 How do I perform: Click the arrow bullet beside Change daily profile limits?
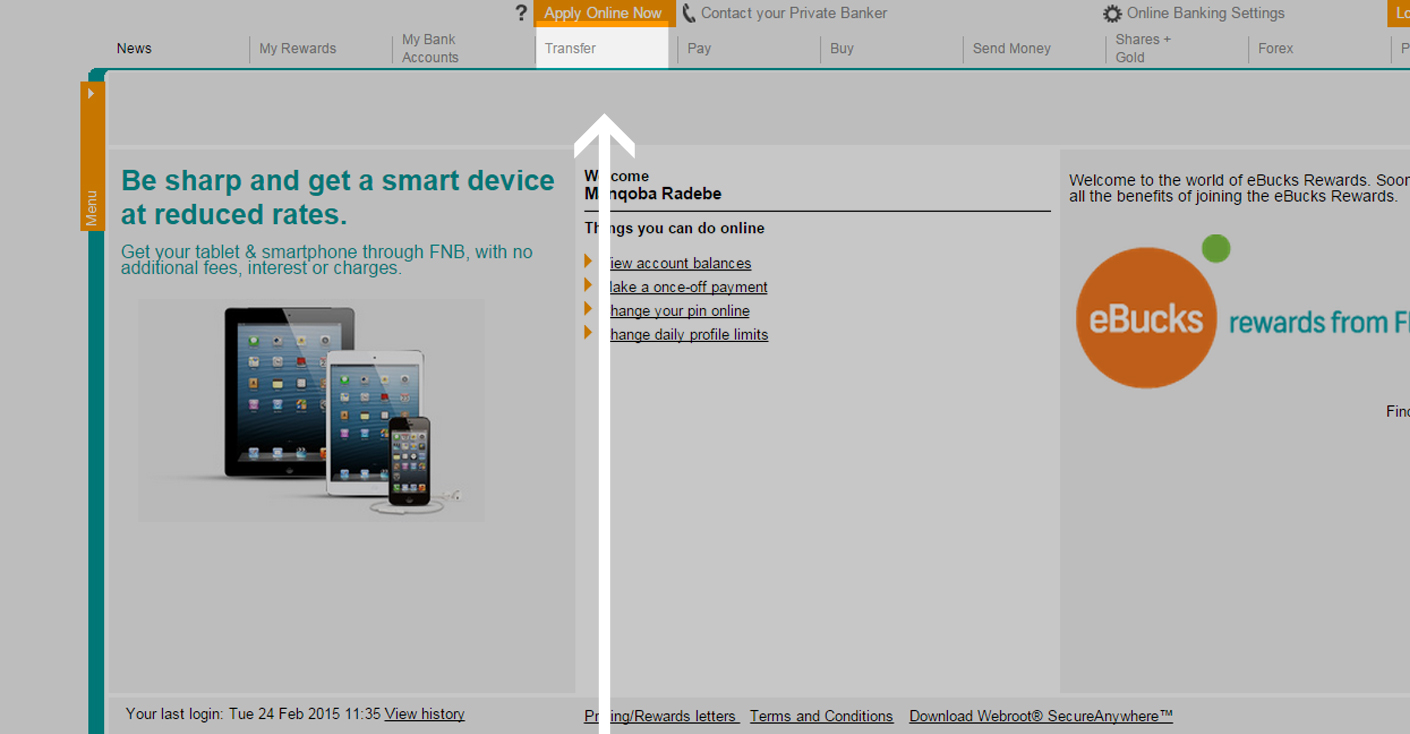click(x=589, y=333)
